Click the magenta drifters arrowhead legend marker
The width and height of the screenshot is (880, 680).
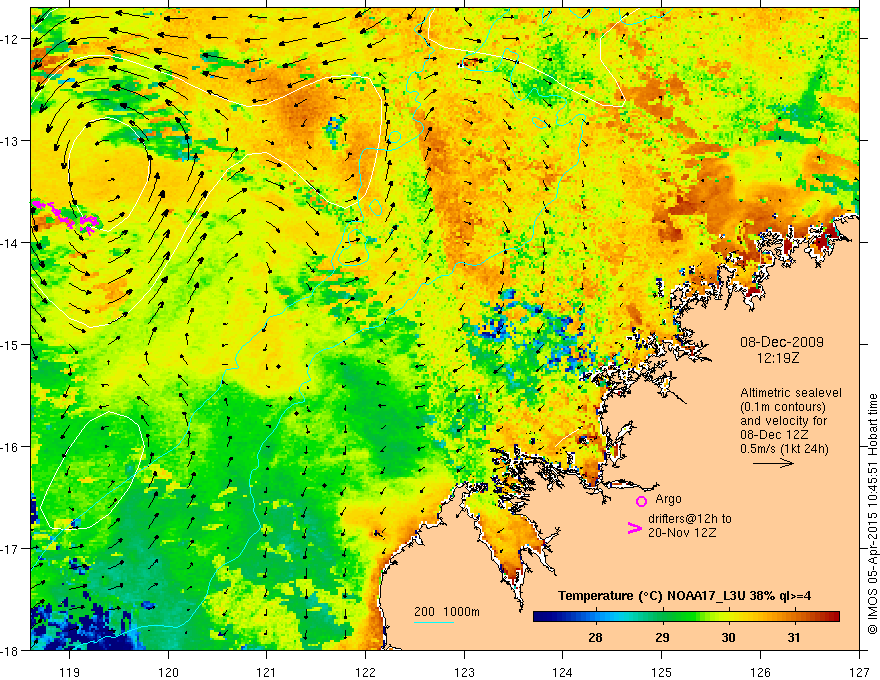pyautogui.click(x=634, y=527)
